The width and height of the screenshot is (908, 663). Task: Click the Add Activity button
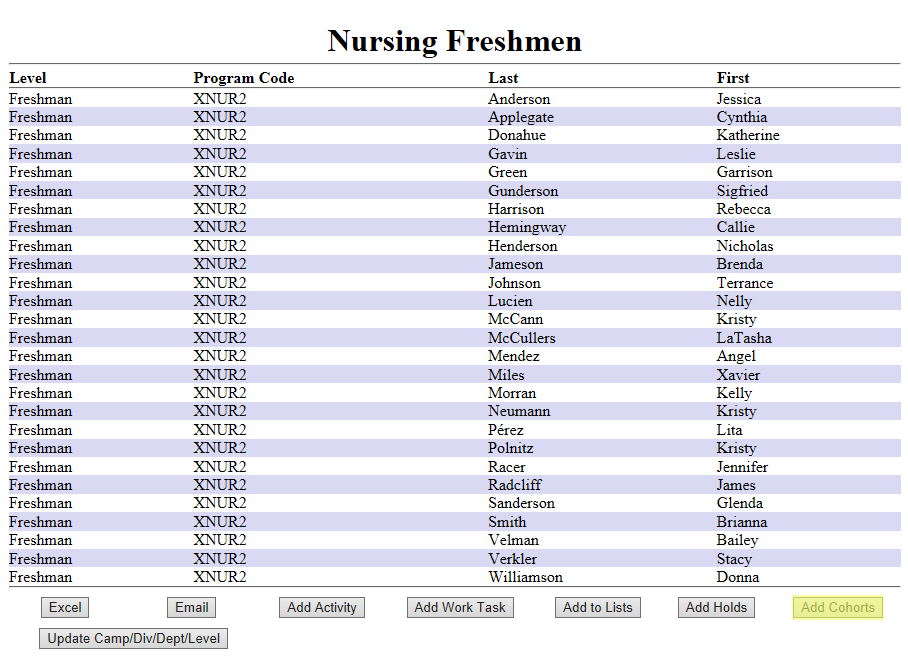[x=321, y=607]
